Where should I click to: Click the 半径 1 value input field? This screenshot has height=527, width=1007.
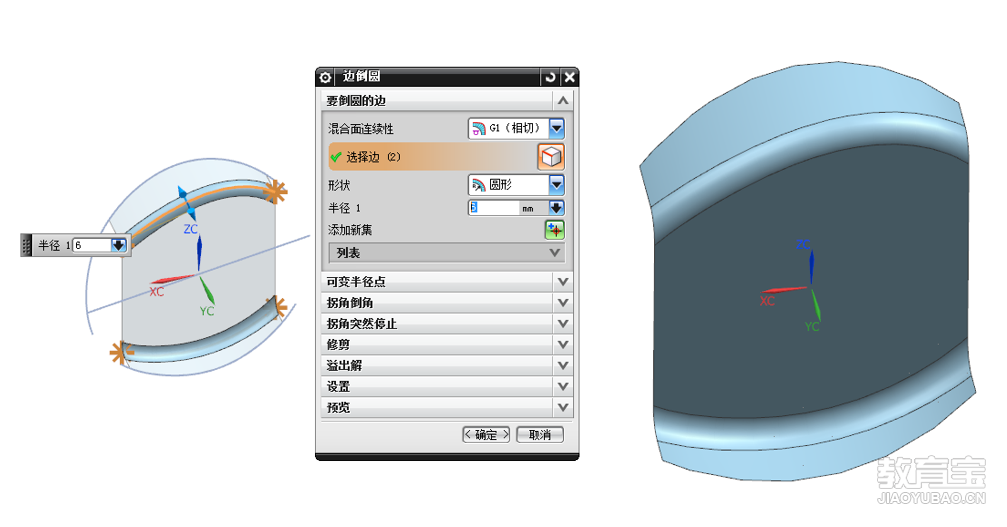(x=495, y=208)
